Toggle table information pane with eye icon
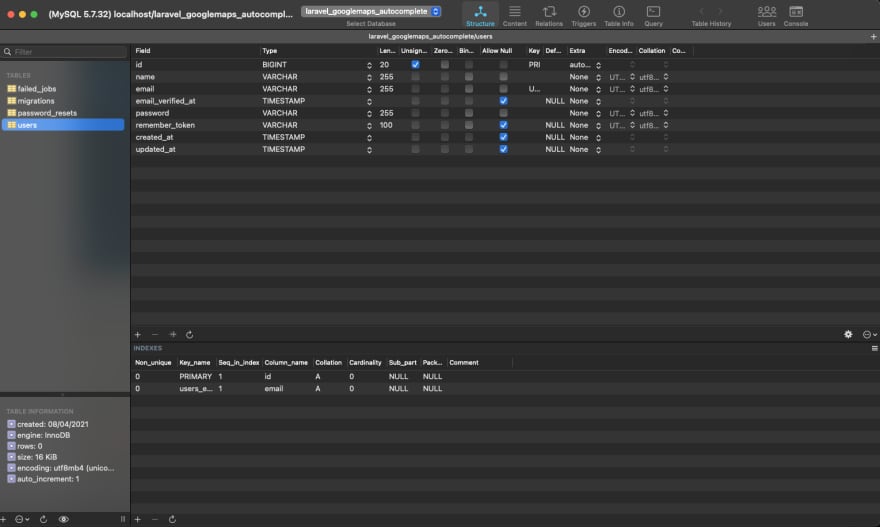Viewport: 880px width, 527px height. coord(64,519)
